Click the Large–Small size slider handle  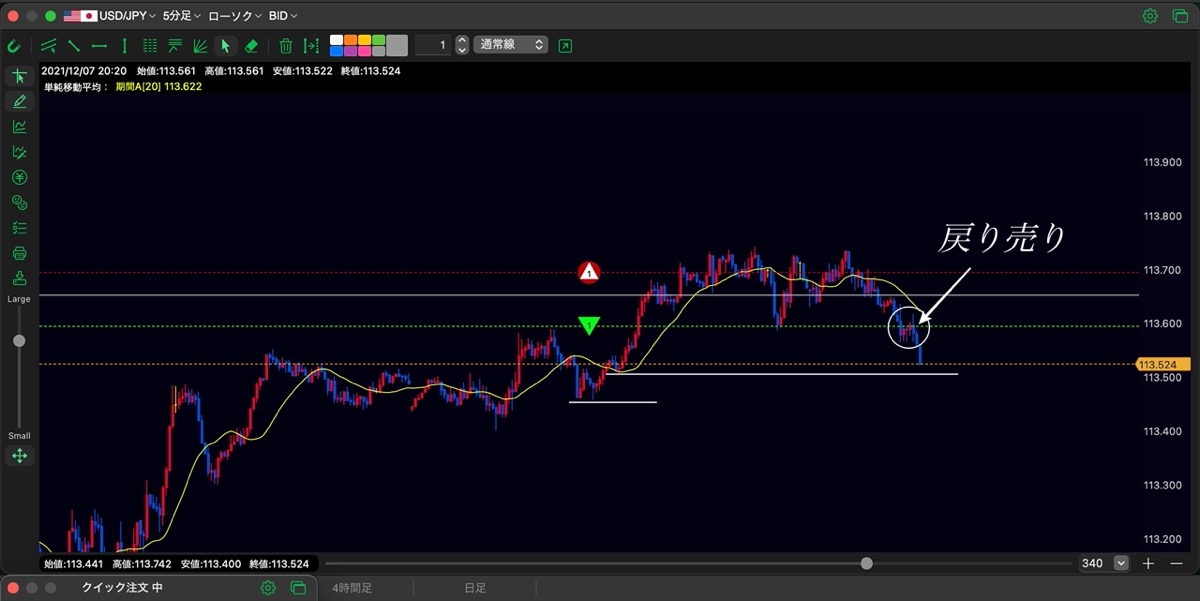click(19, 341)
